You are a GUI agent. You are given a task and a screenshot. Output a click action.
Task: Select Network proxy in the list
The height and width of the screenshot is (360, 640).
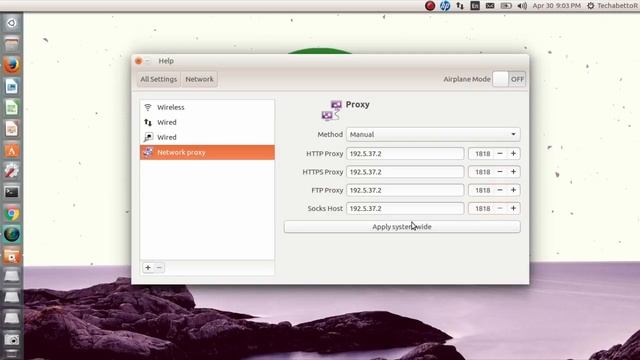pyautogui.click(x=207, y=152)
